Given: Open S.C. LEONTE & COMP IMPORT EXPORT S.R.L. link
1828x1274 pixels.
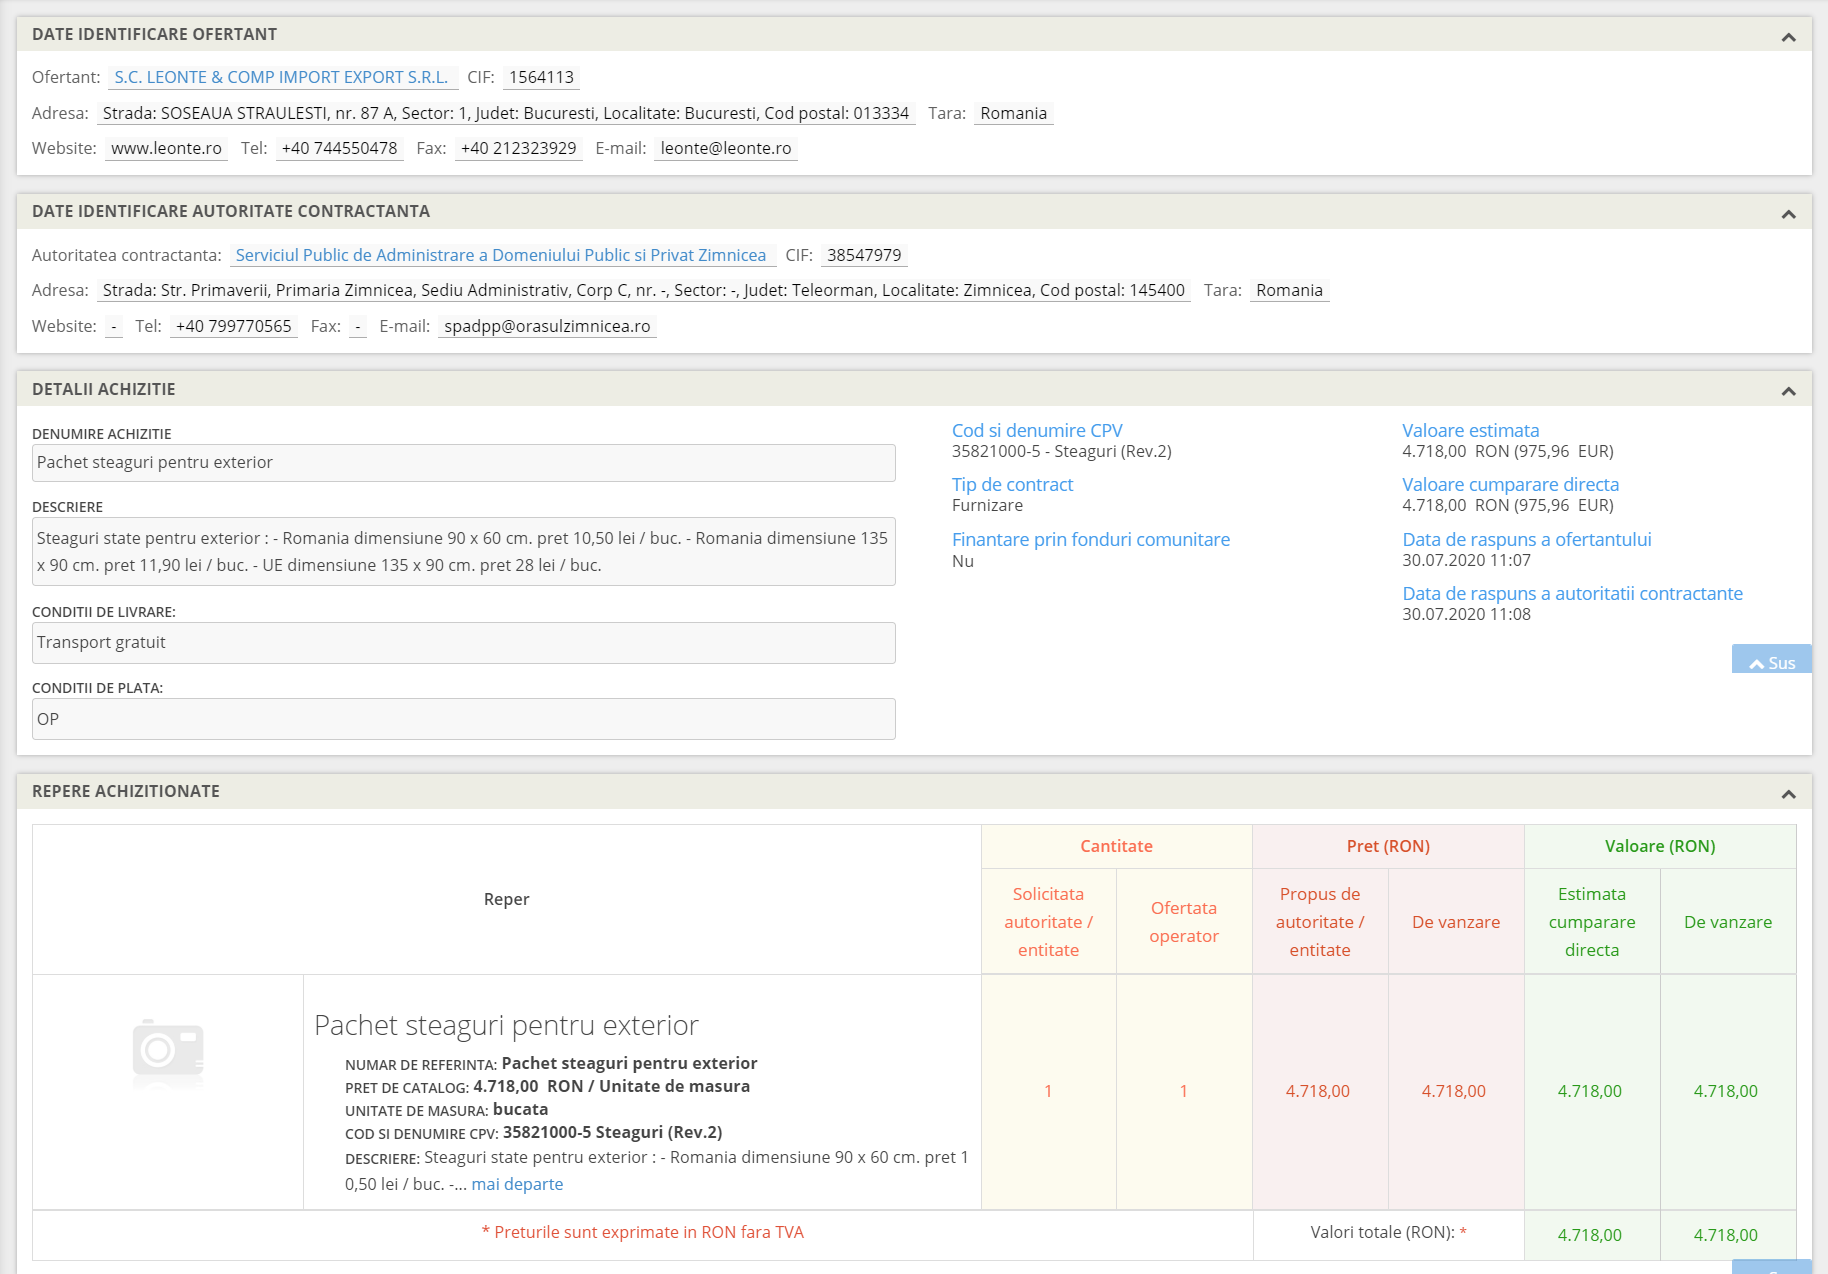Looking at the screenshot, I should click(281, 77).
